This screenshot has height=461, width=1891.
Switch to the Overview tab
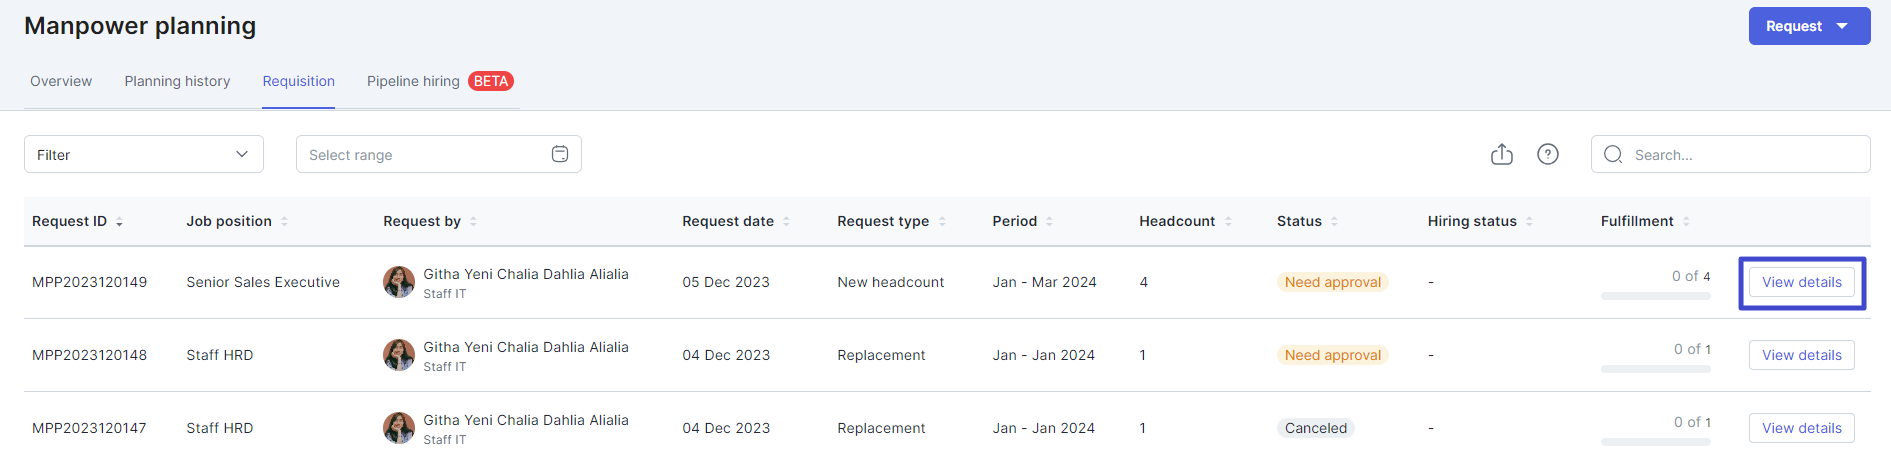61,81
